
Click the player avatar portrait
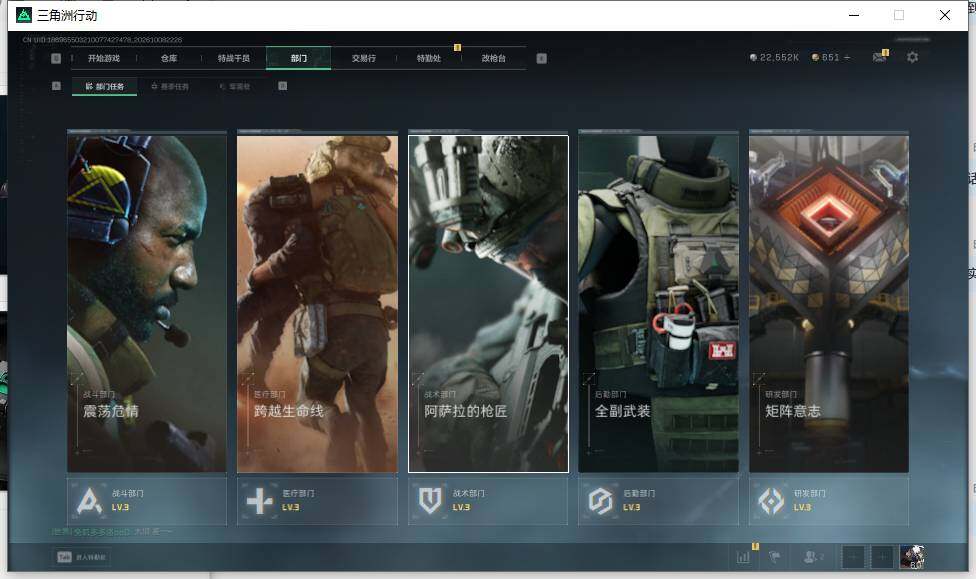tap(912, 557)
